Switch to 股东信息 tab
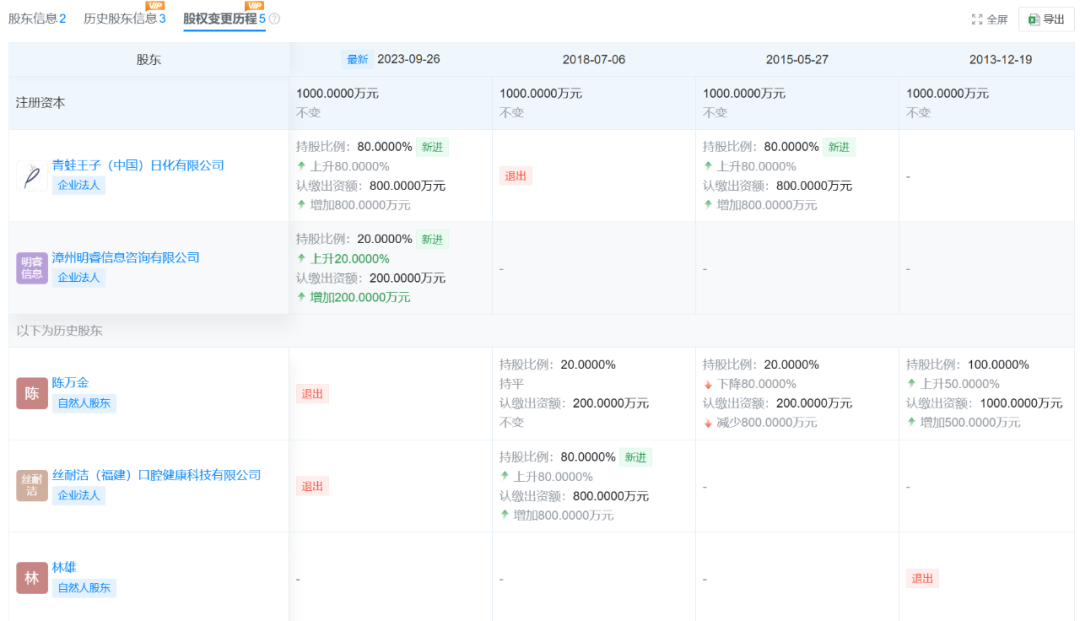The height and width of the screenshot is (621, 1080). click(x=37, y=19)
